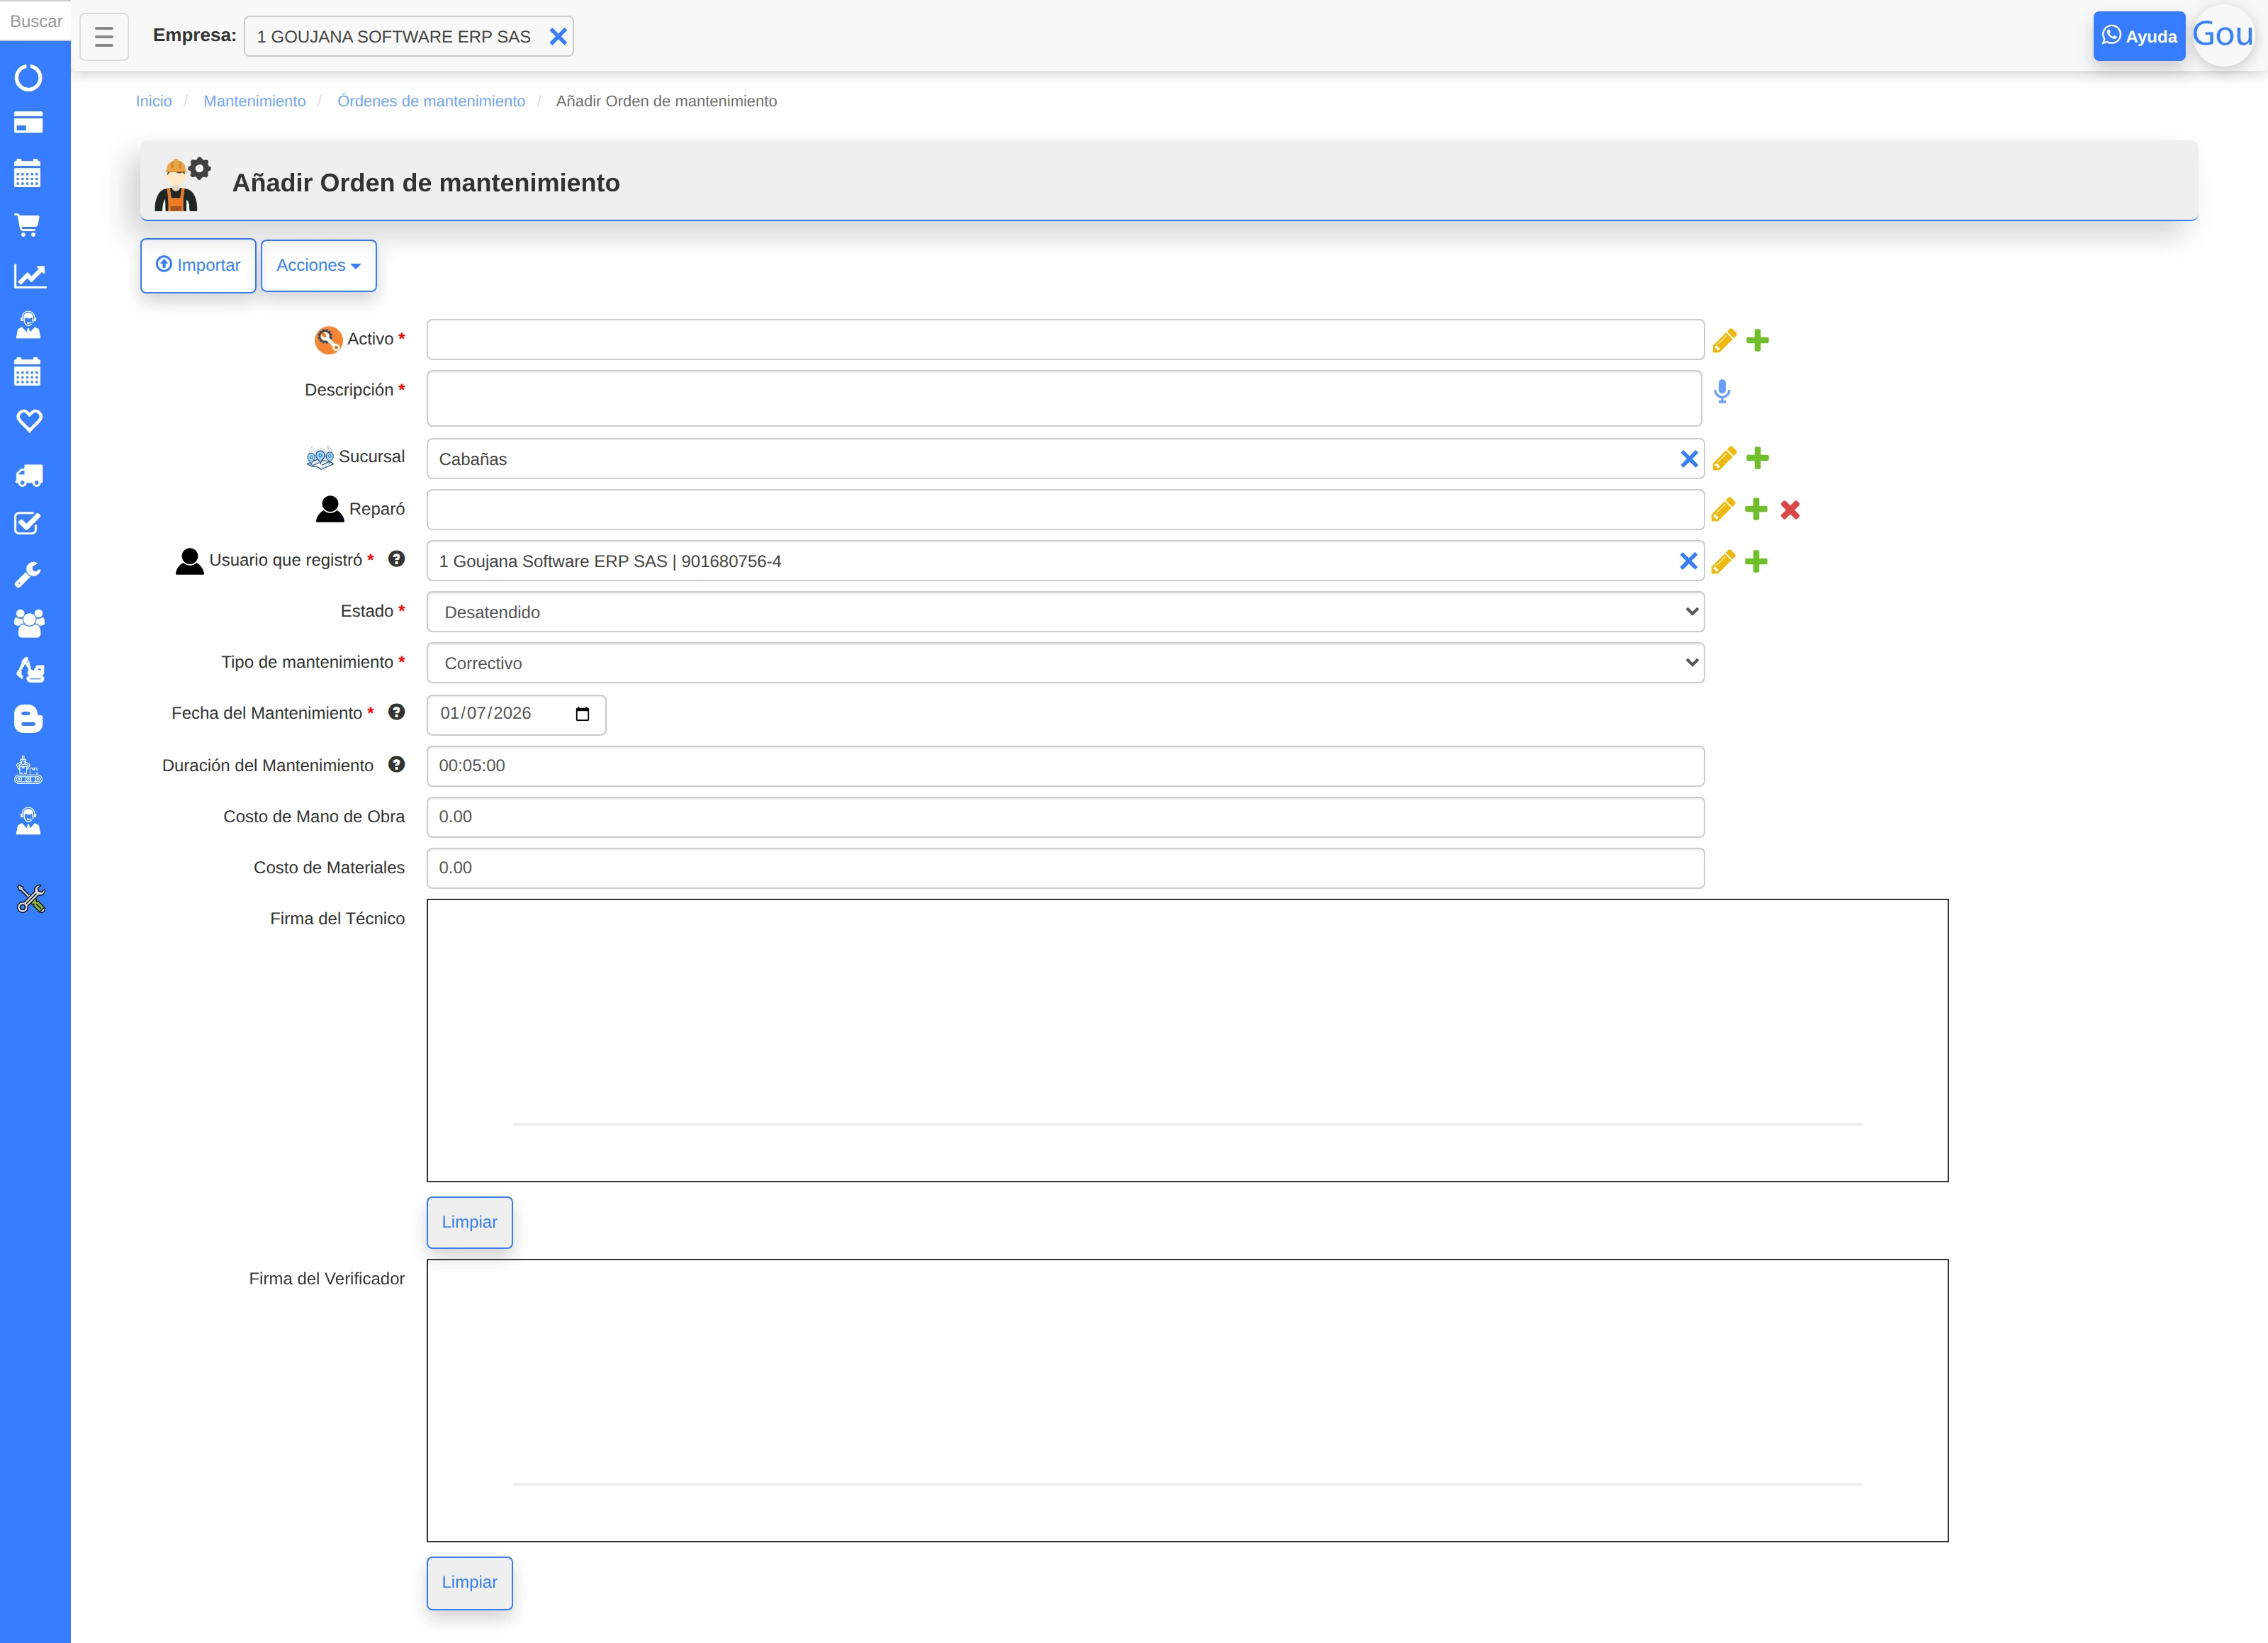Open the Acciones dropdown menu
The image size is (2268, 1643).
[318, 265]
